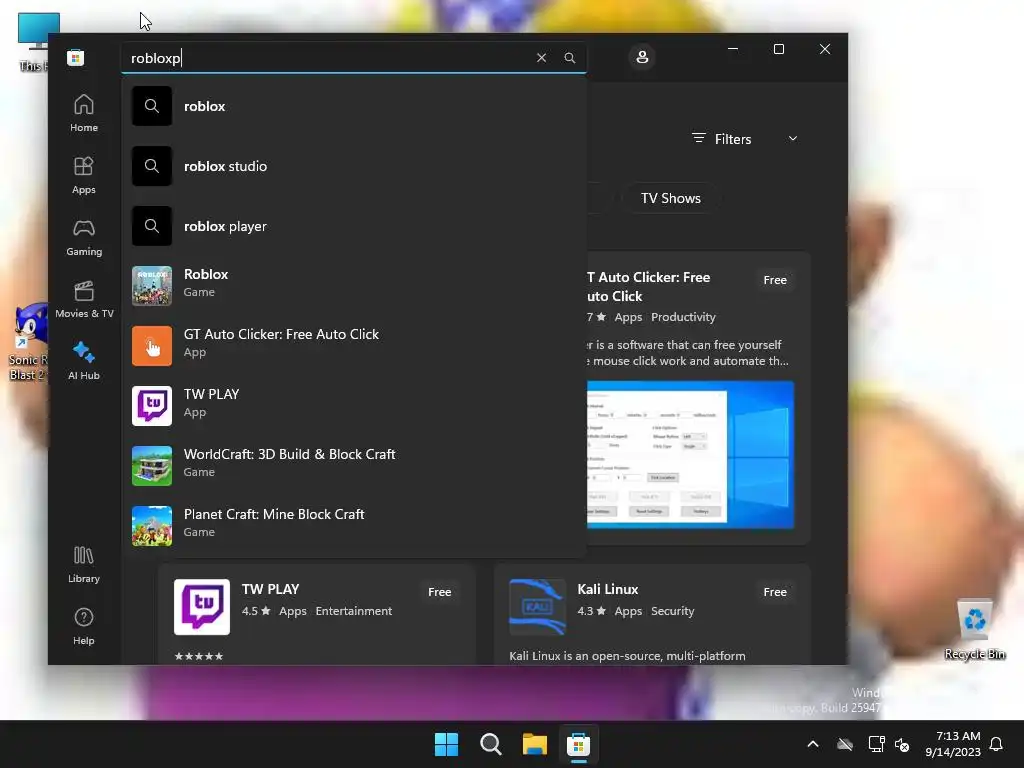Expand the Filters dropdown
The image size is (1024, 768).
coord(744,138)
